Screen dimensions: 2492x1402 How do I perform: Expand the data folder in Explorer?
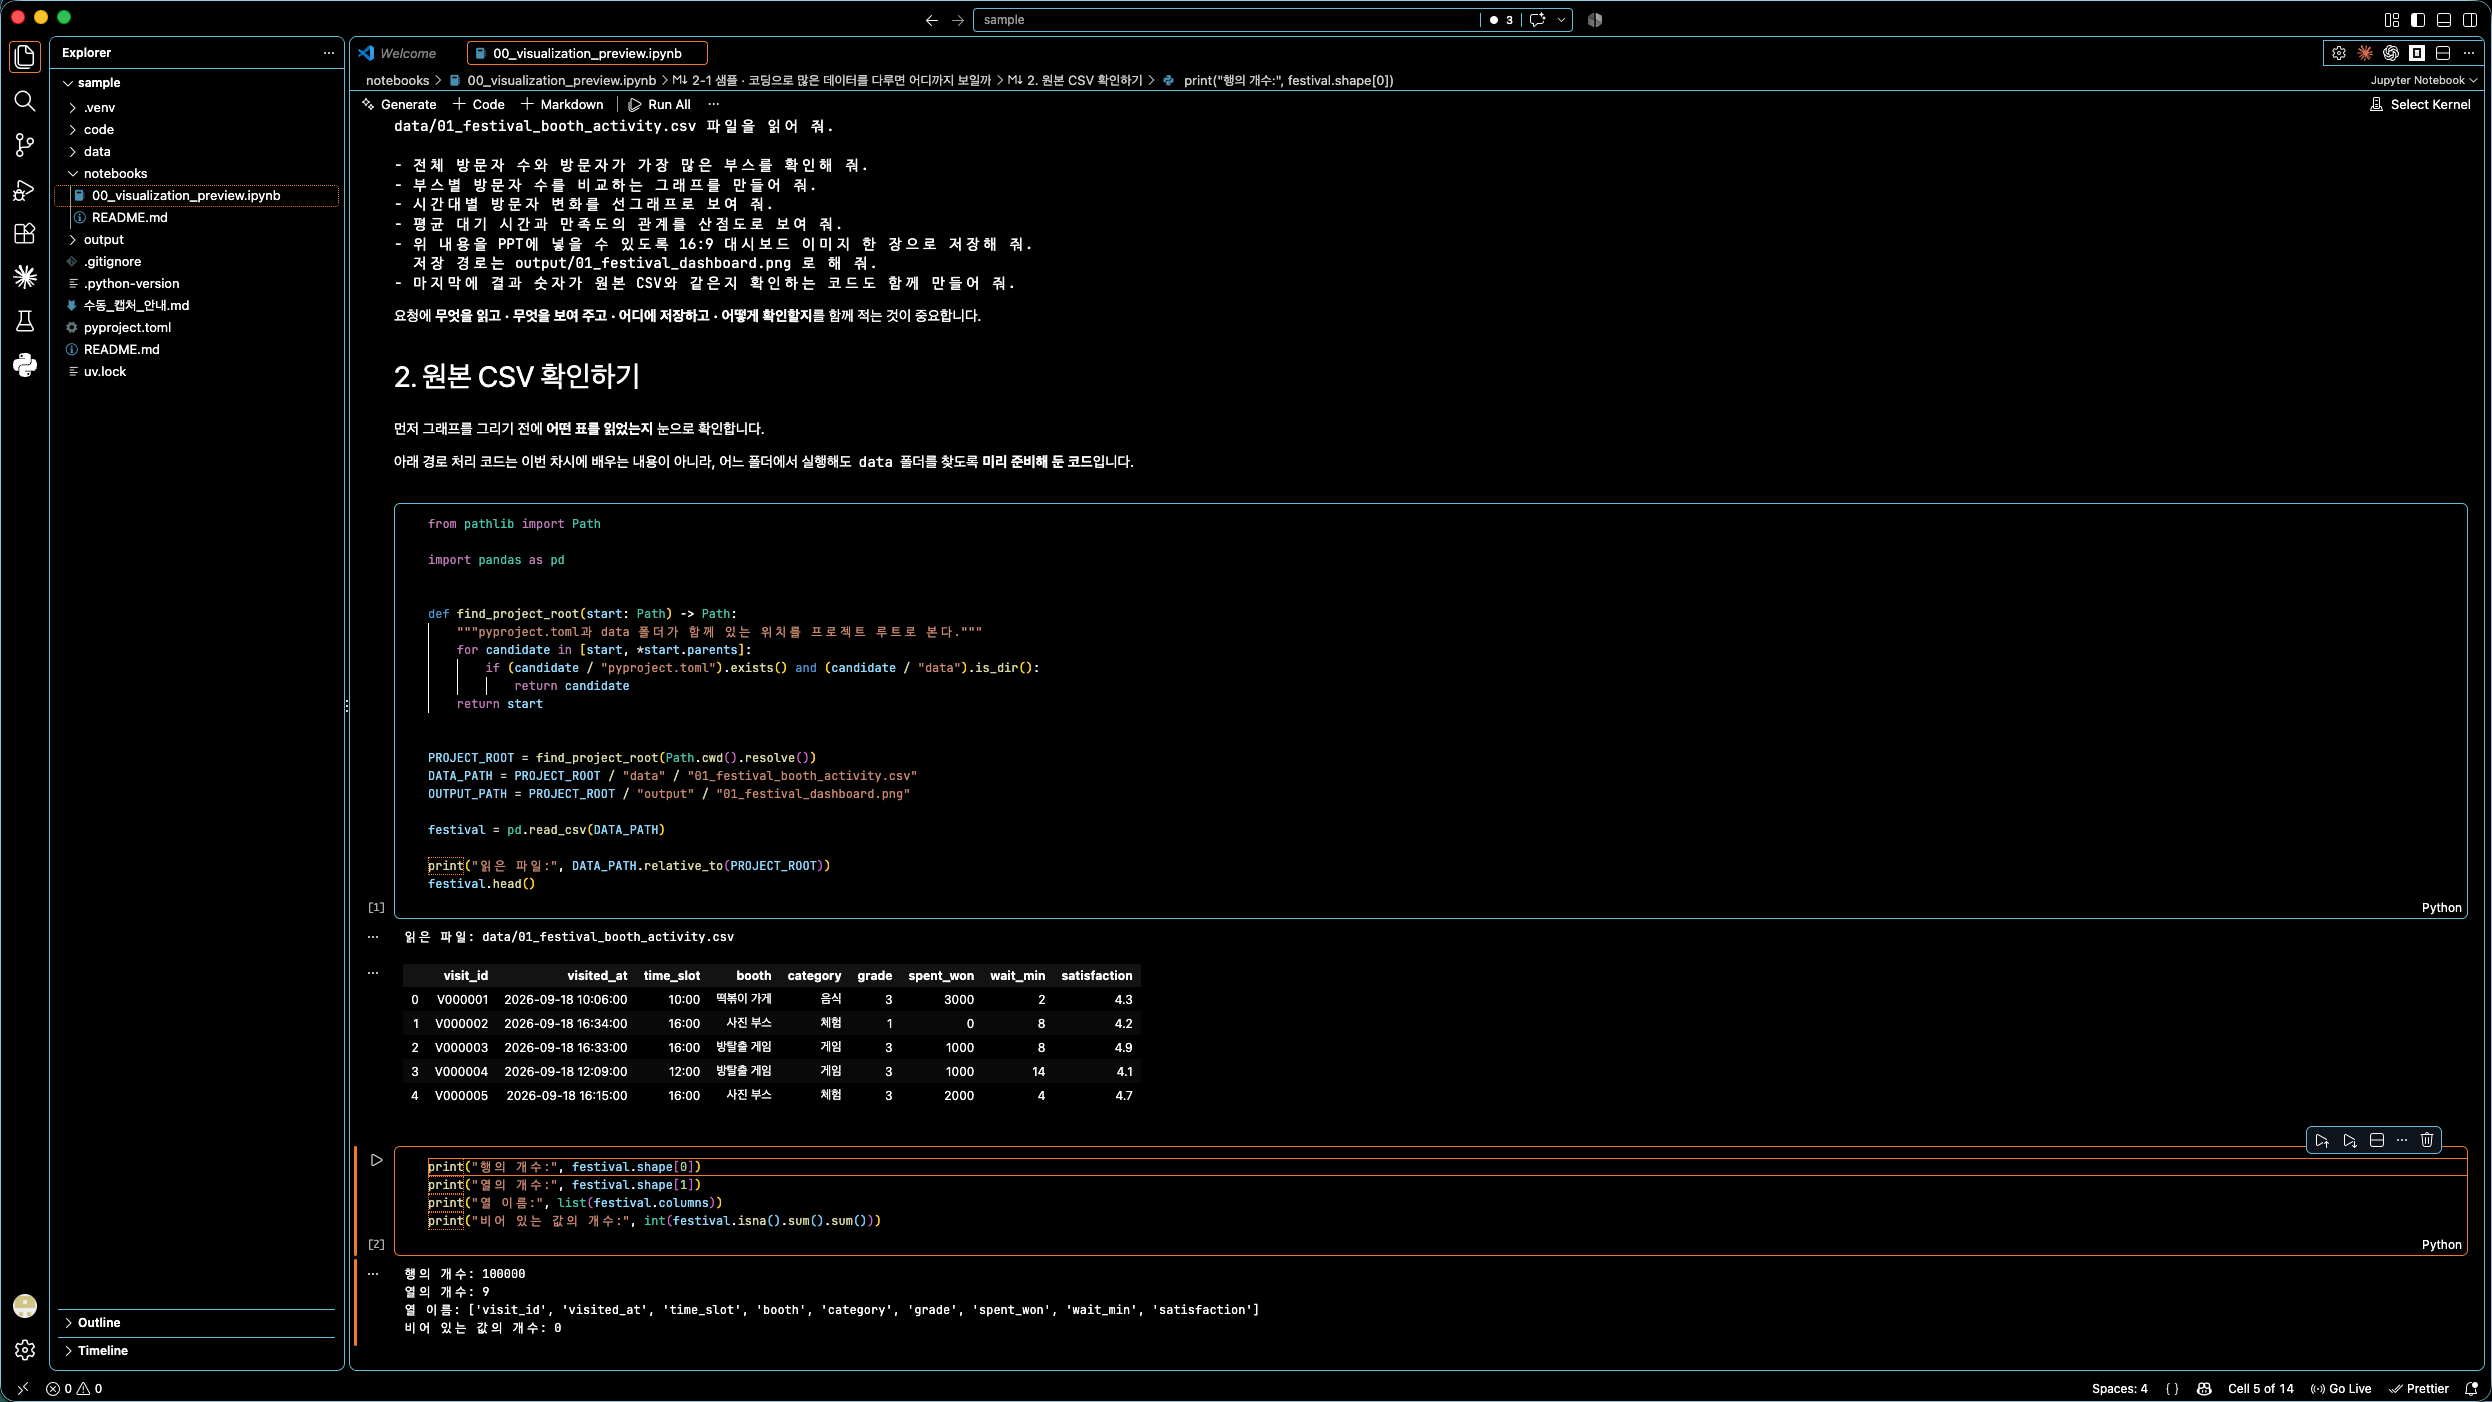[x=97, y=151]
